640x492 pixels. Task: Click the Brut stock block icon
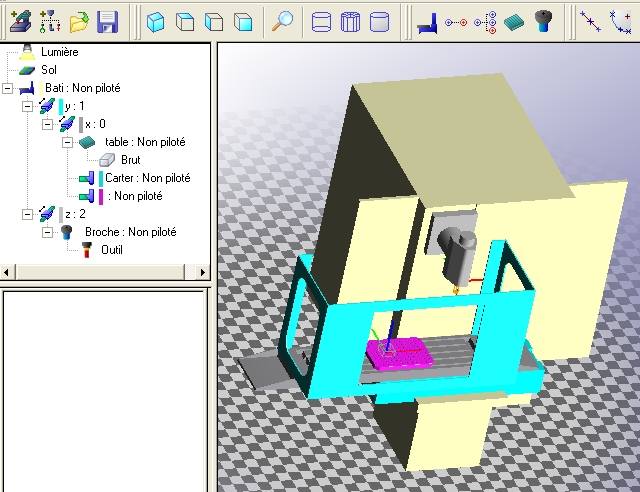(x=107, y=160)
